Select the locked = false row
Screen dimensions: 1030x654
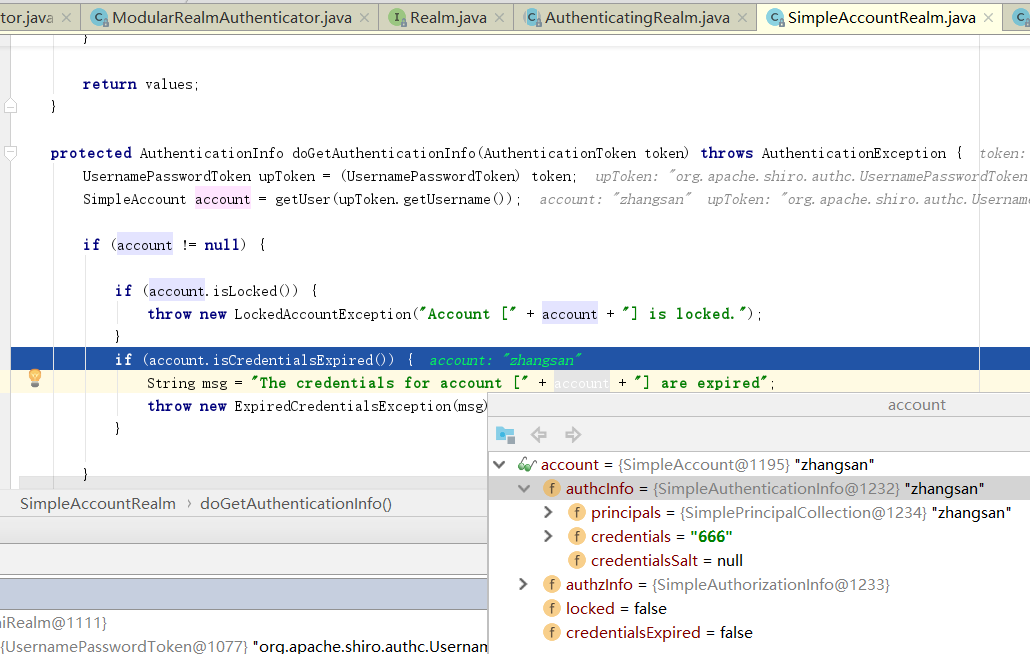click(759, 609)
